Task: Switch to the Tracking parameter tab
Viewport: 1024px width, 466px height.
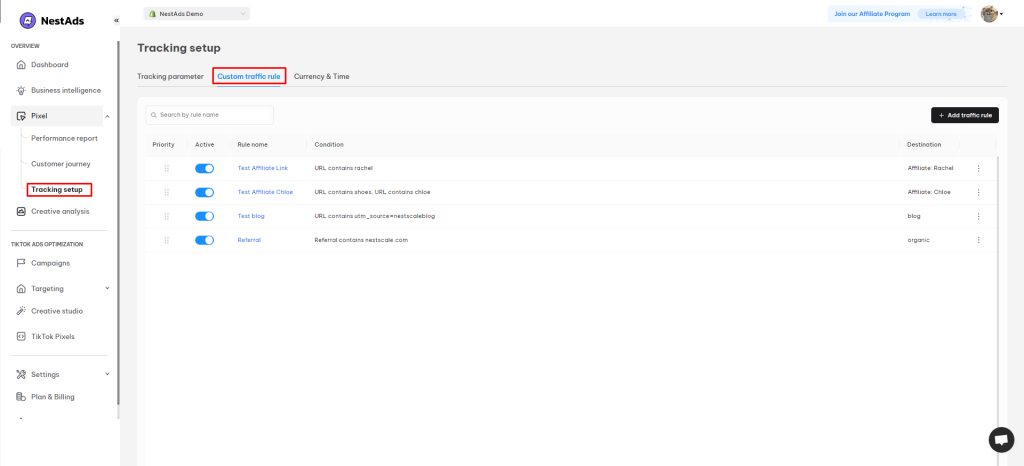Action: [170, 76]
